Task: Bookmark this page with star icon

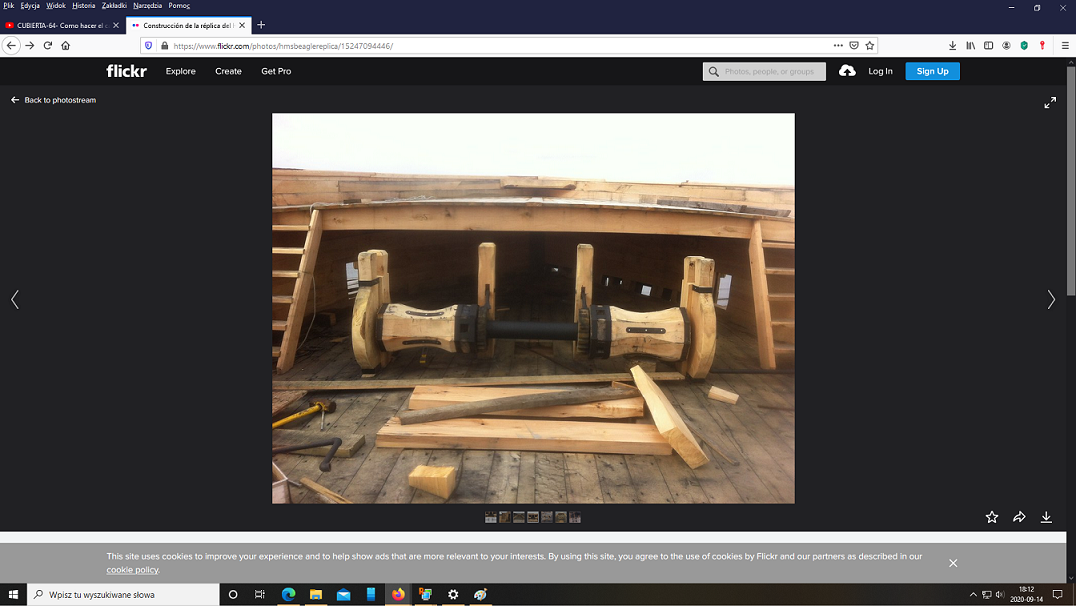Action: pyautogui.click(x=870, y=45)
